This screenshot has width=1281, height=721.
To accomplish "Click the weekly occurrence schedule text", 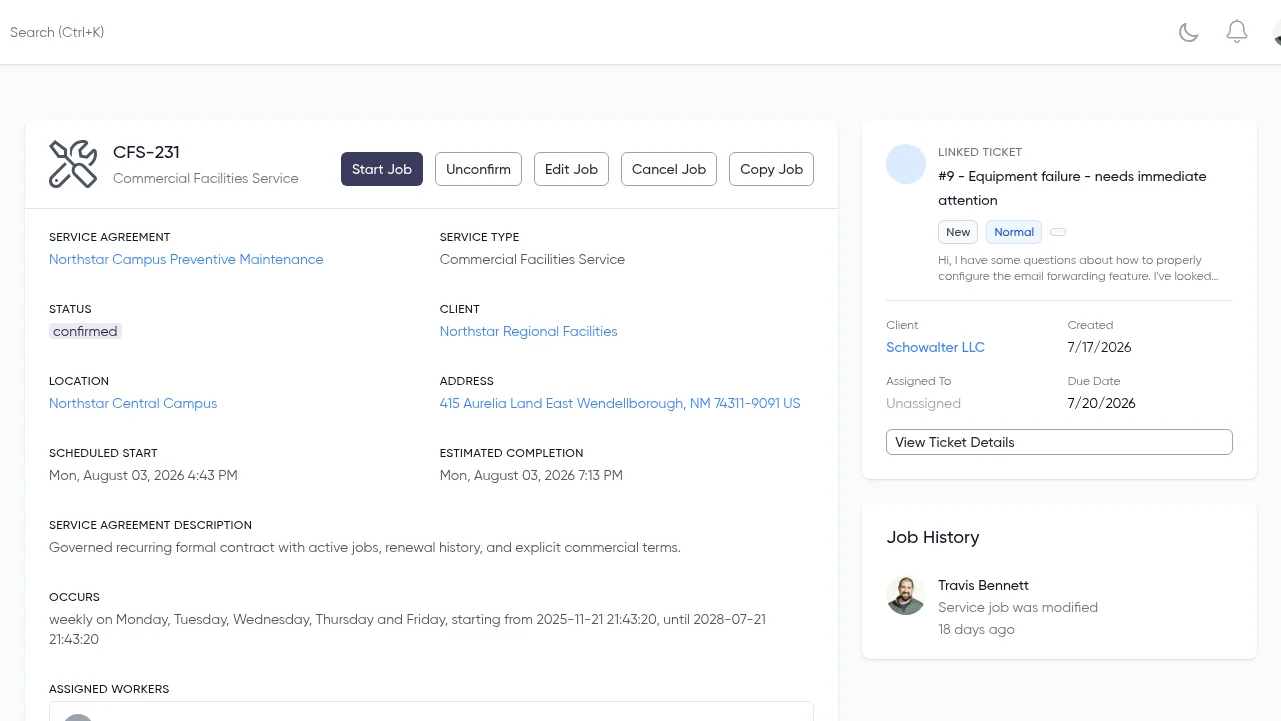I will pos(407,629).
